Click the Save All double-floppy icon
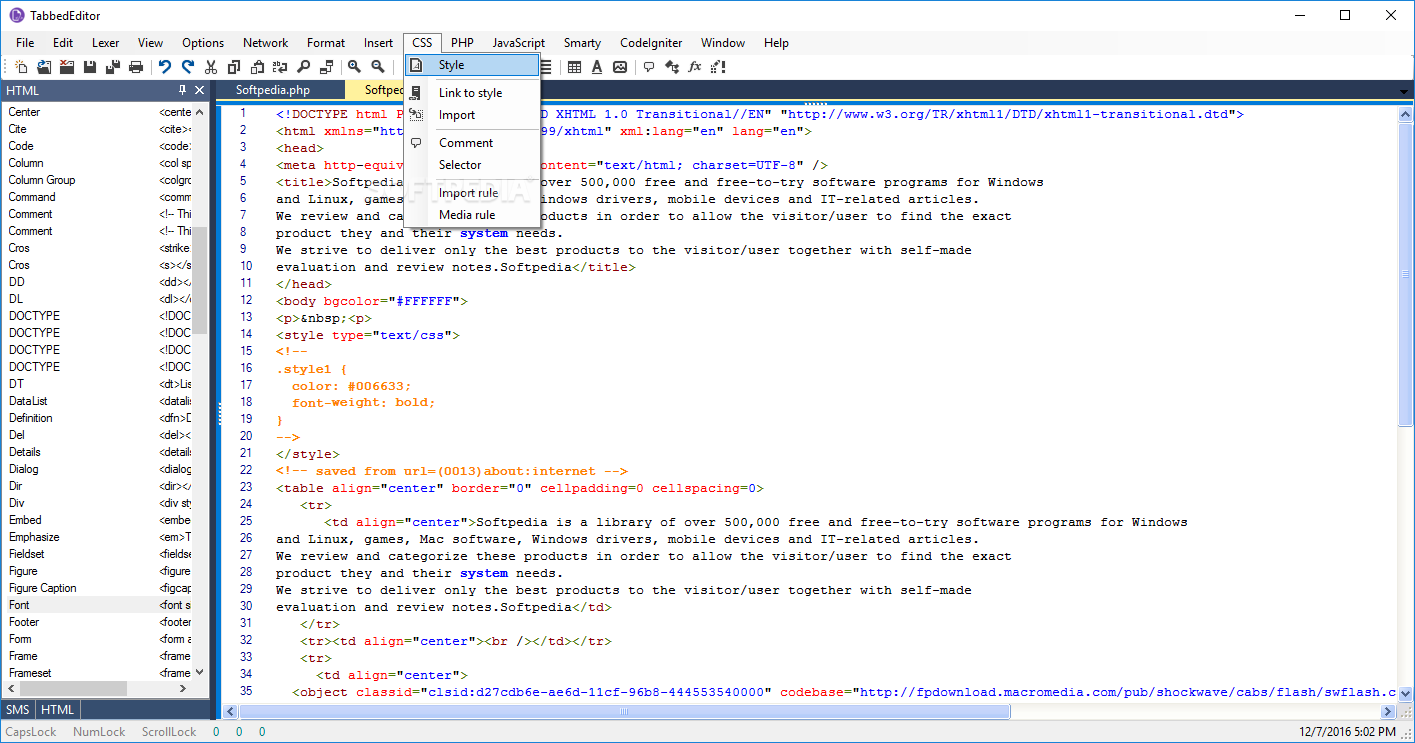 pyautogui.click(x=113, y=67)
